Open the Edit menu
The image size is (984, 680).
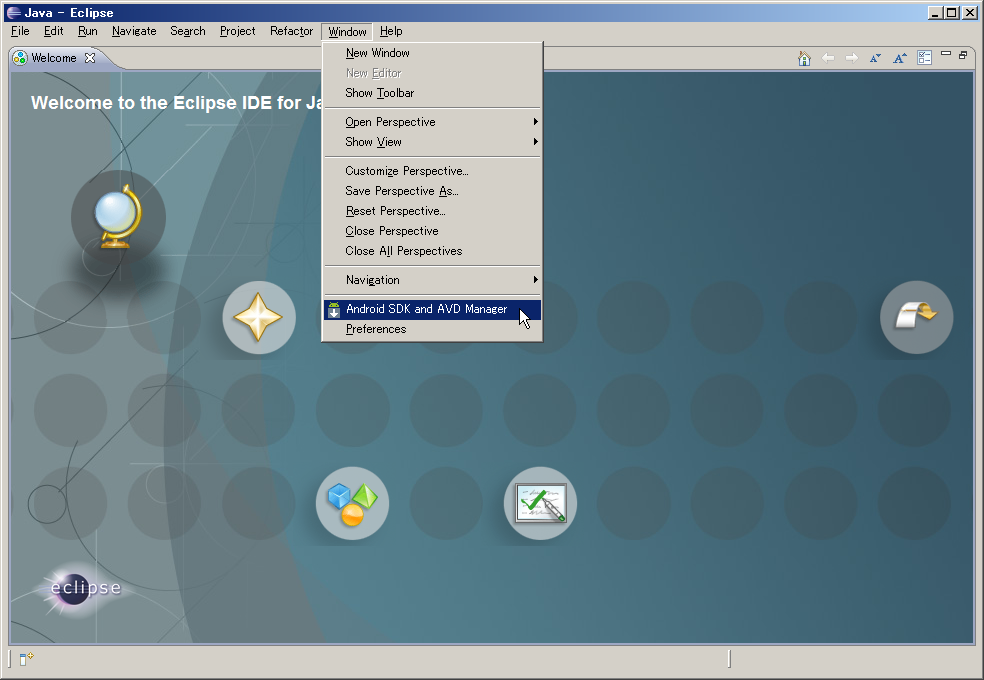coord(53,31)
